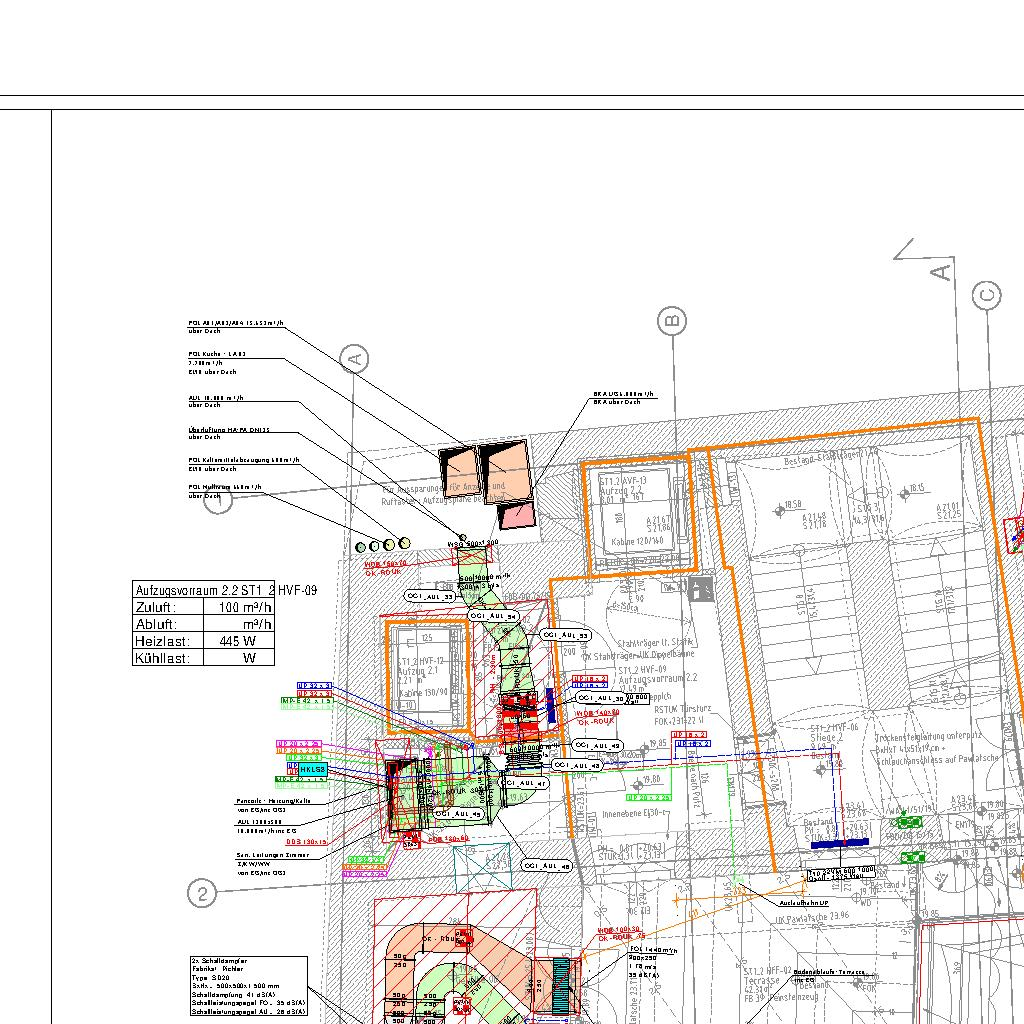Select grid line bubble number 1

(218, 500)
